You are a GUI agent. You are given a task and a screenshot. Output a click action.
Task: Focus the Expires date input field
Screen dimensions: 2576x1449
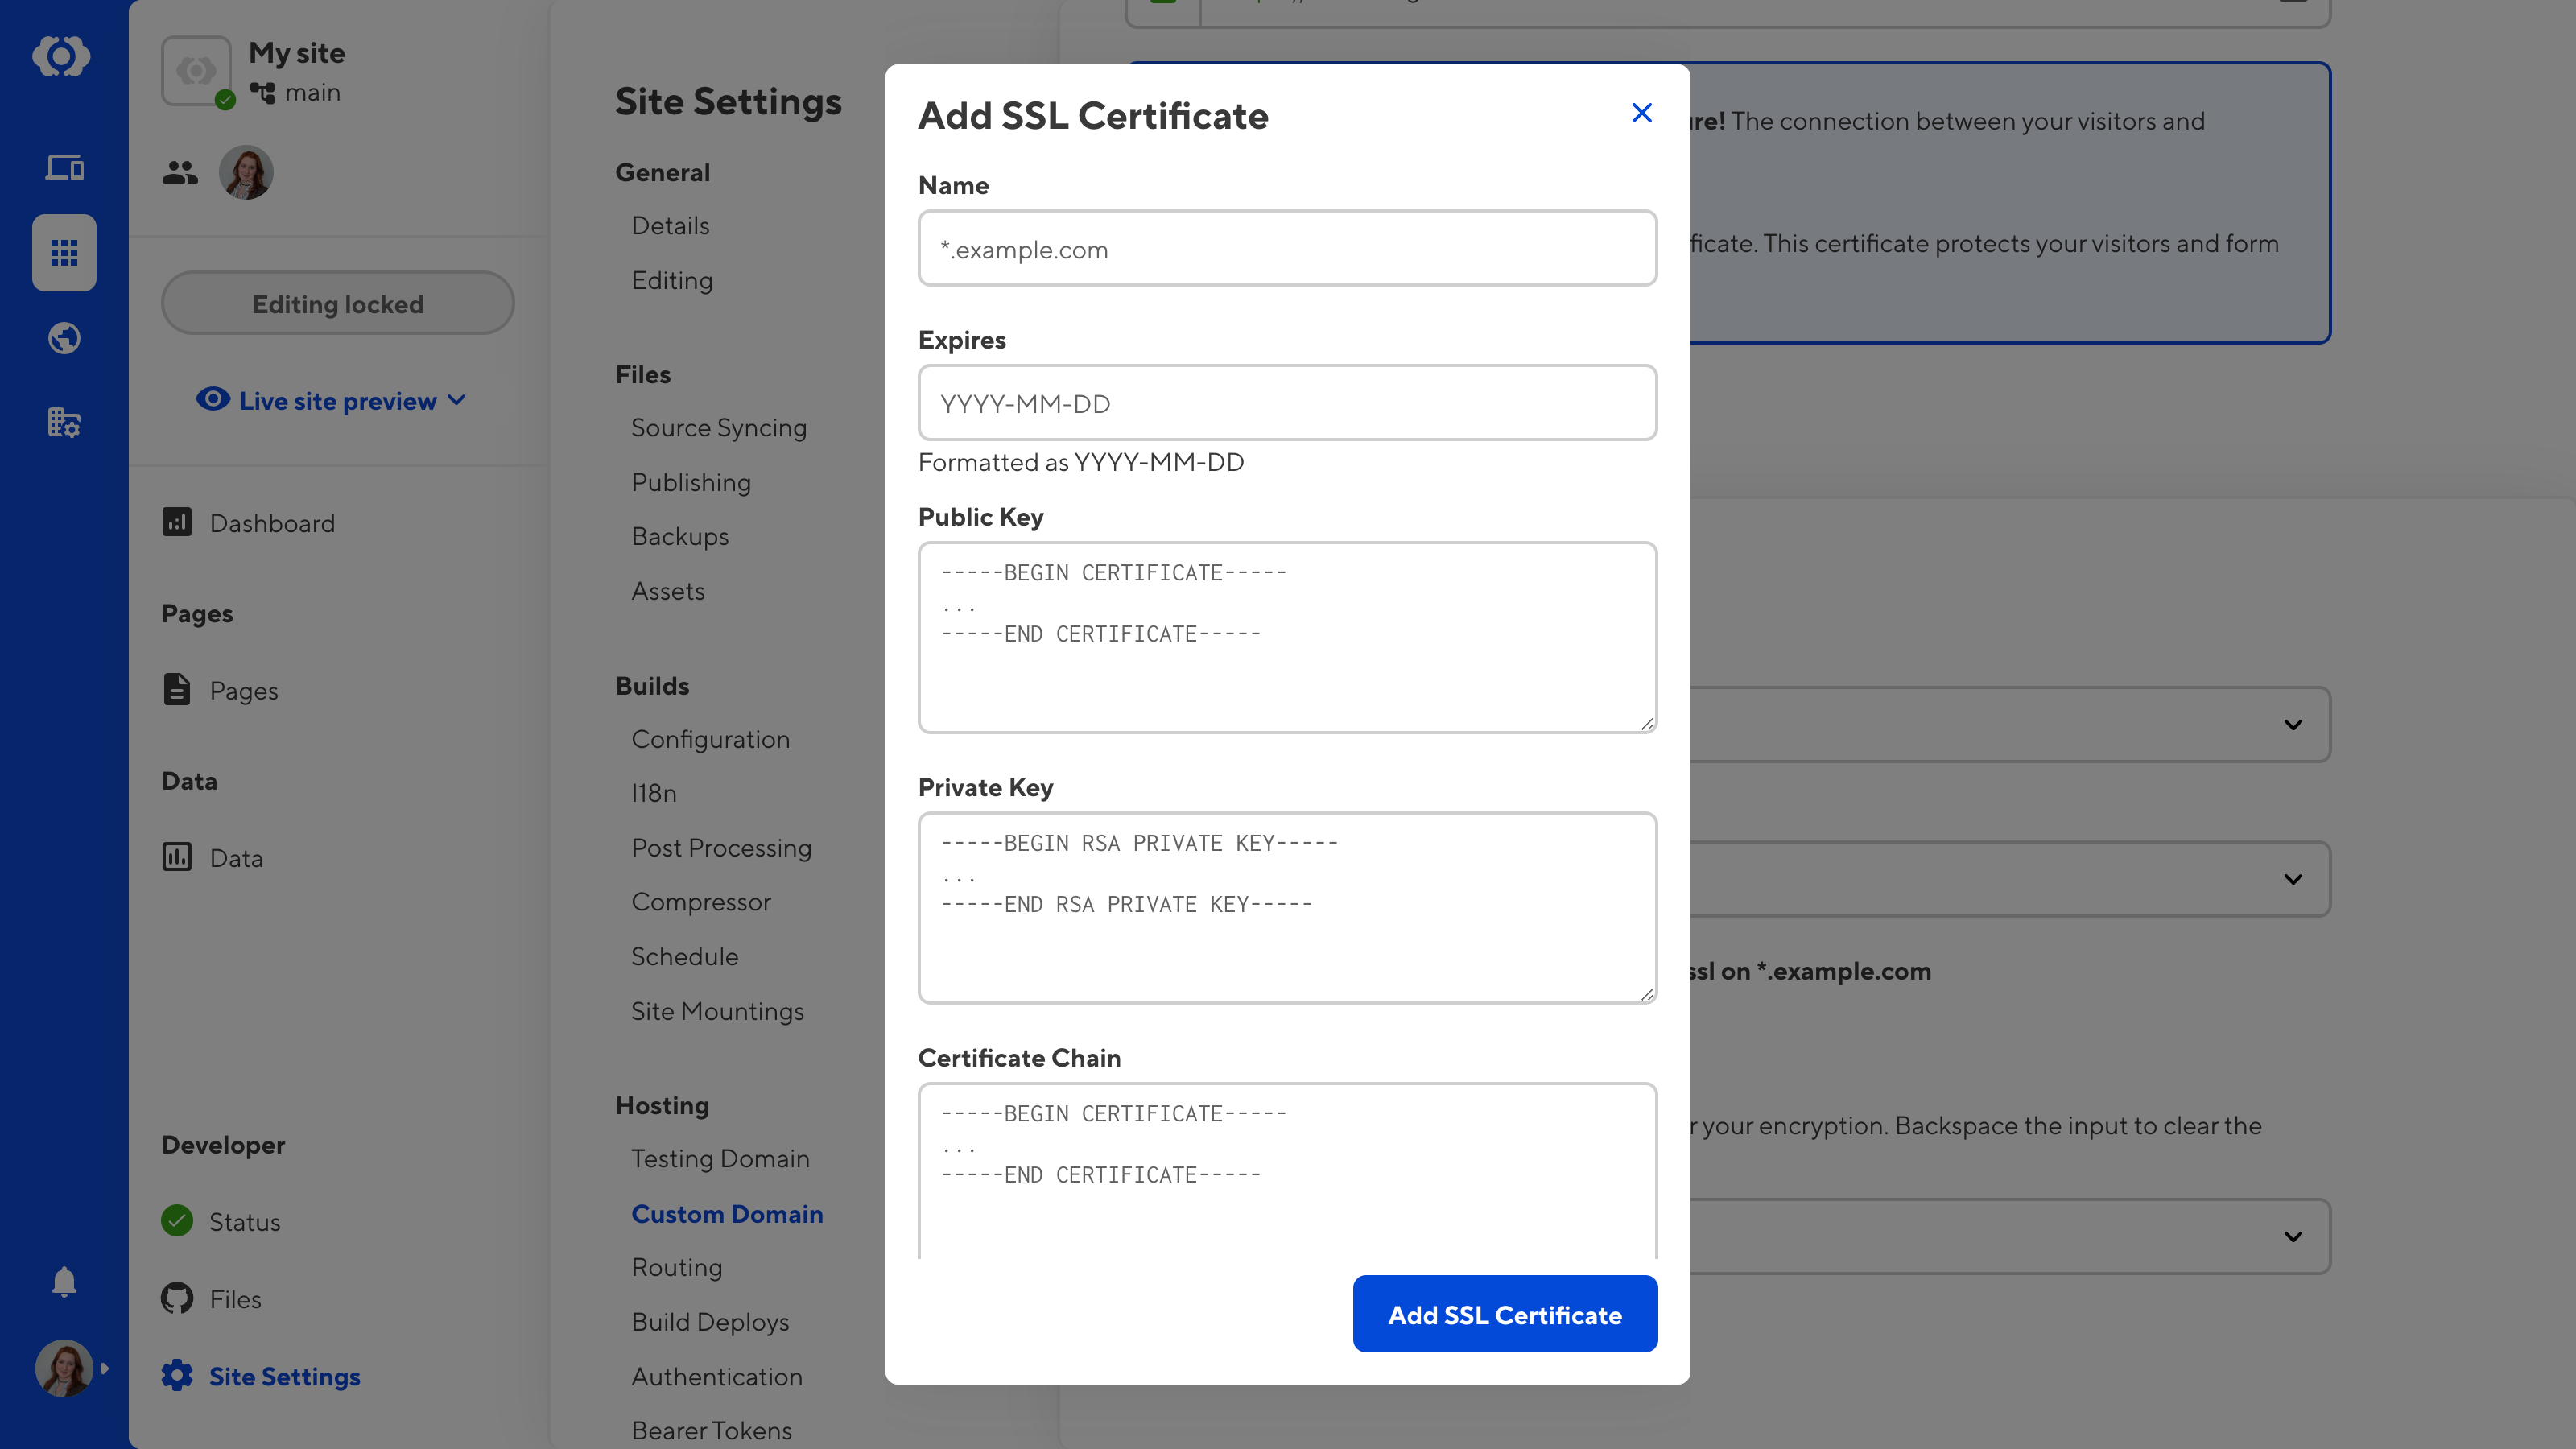[1288, 403]
